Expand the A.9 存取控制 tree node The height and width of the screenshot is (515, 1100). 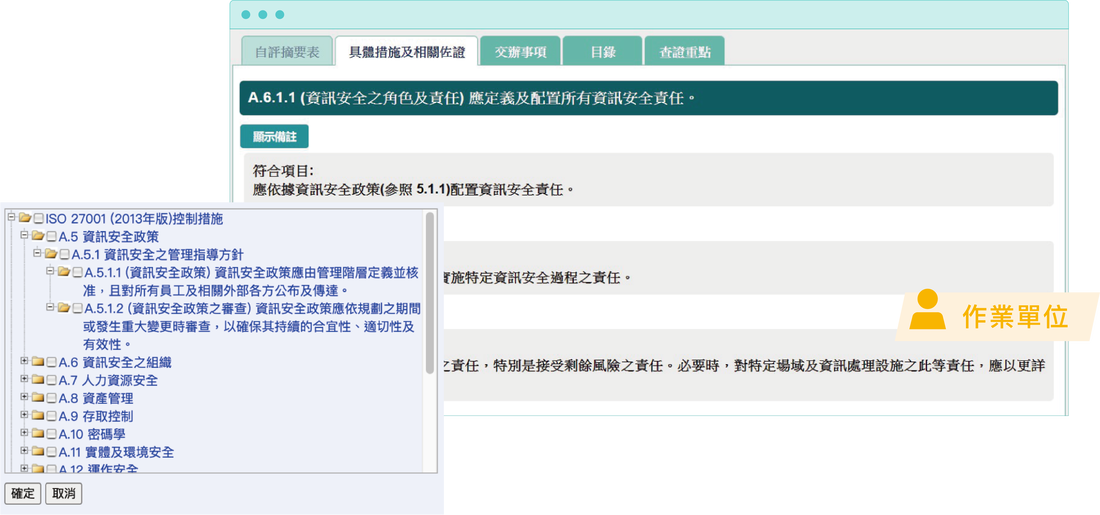coord(24,415)
